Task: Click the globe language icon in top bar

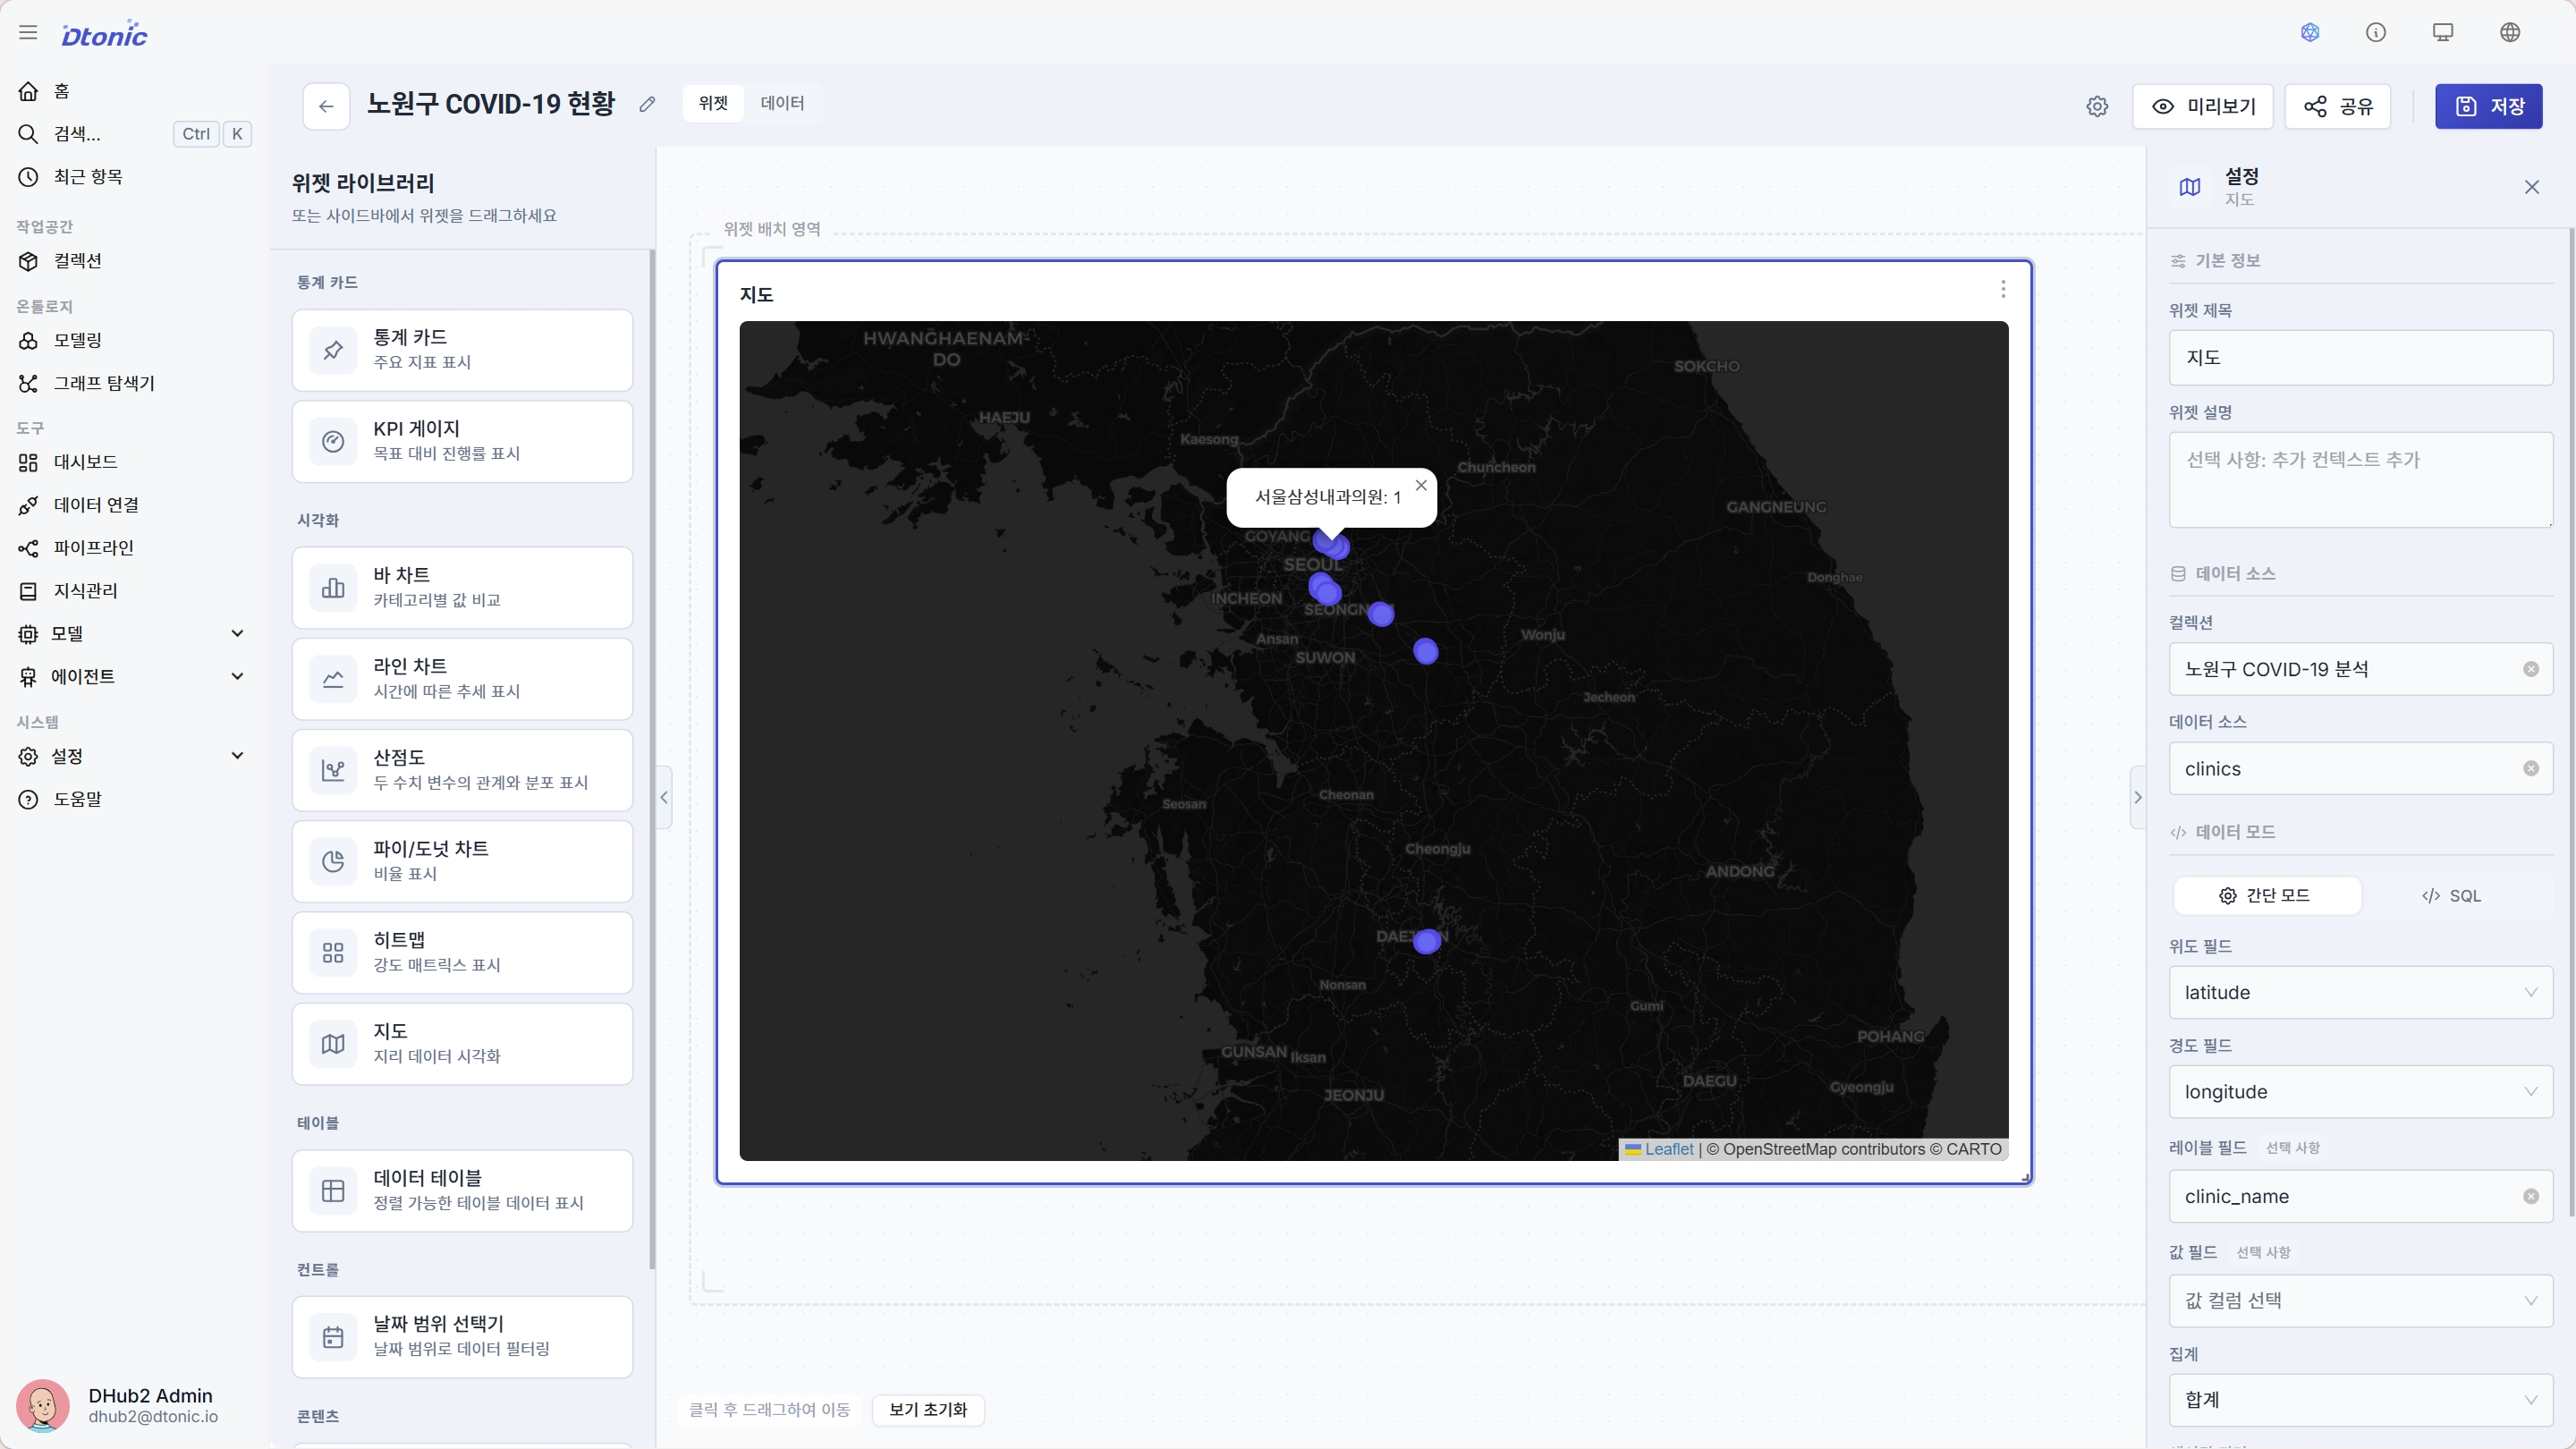Action: point(2509,32)
